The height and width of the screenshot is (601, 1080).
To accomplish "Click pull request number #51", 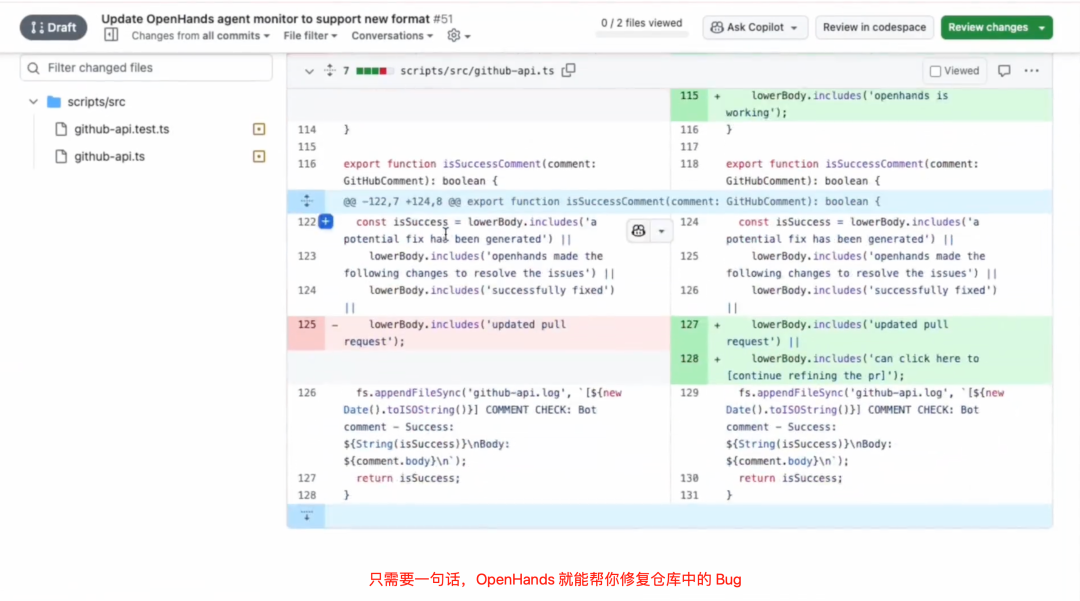I will coord(443,19).
